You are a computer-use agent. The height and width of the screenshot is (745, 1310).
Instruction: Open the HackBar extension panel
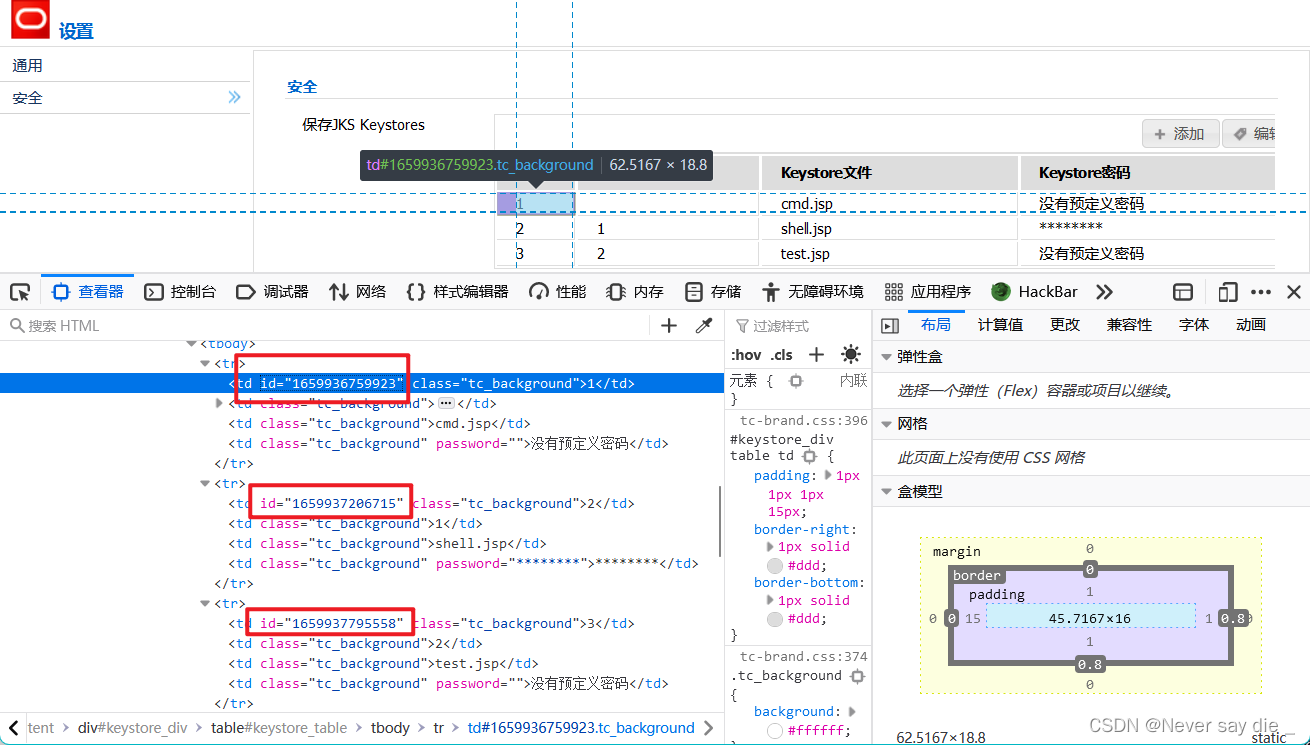pyautogui.click(x=1035, y=291)
